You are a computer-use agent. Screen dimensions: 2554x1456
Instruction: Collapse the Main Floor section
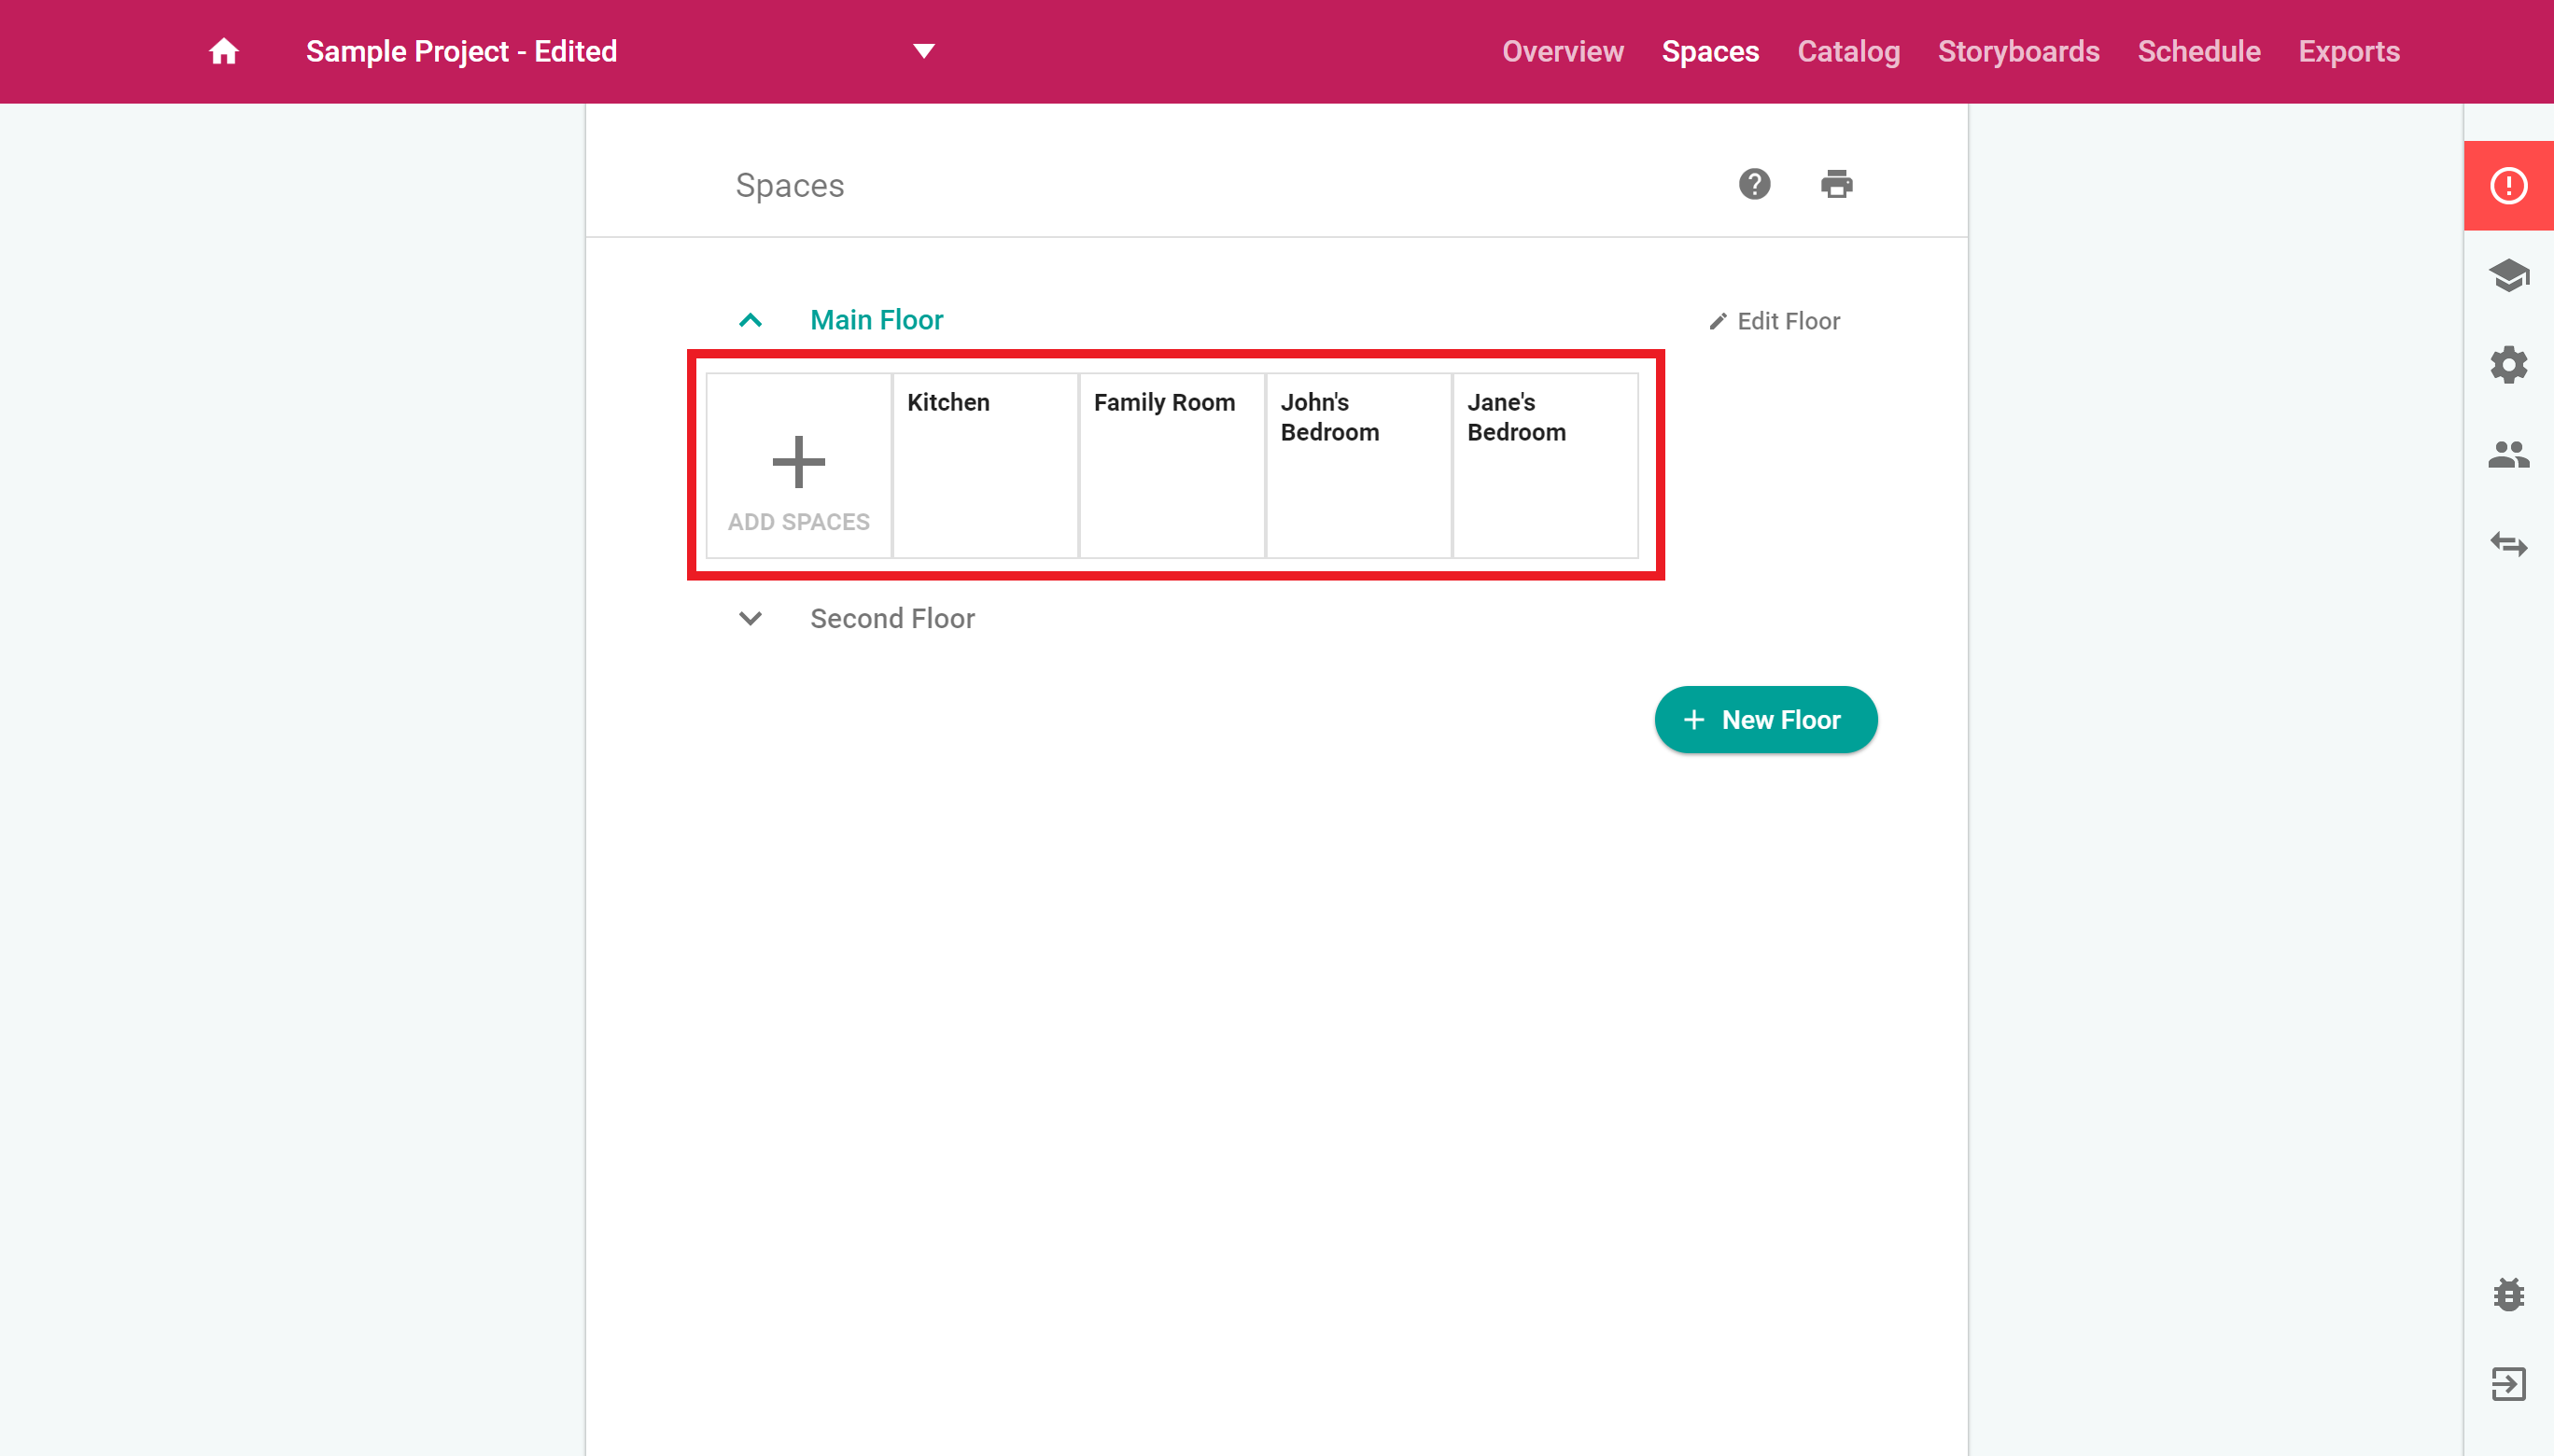click(750, 320)
